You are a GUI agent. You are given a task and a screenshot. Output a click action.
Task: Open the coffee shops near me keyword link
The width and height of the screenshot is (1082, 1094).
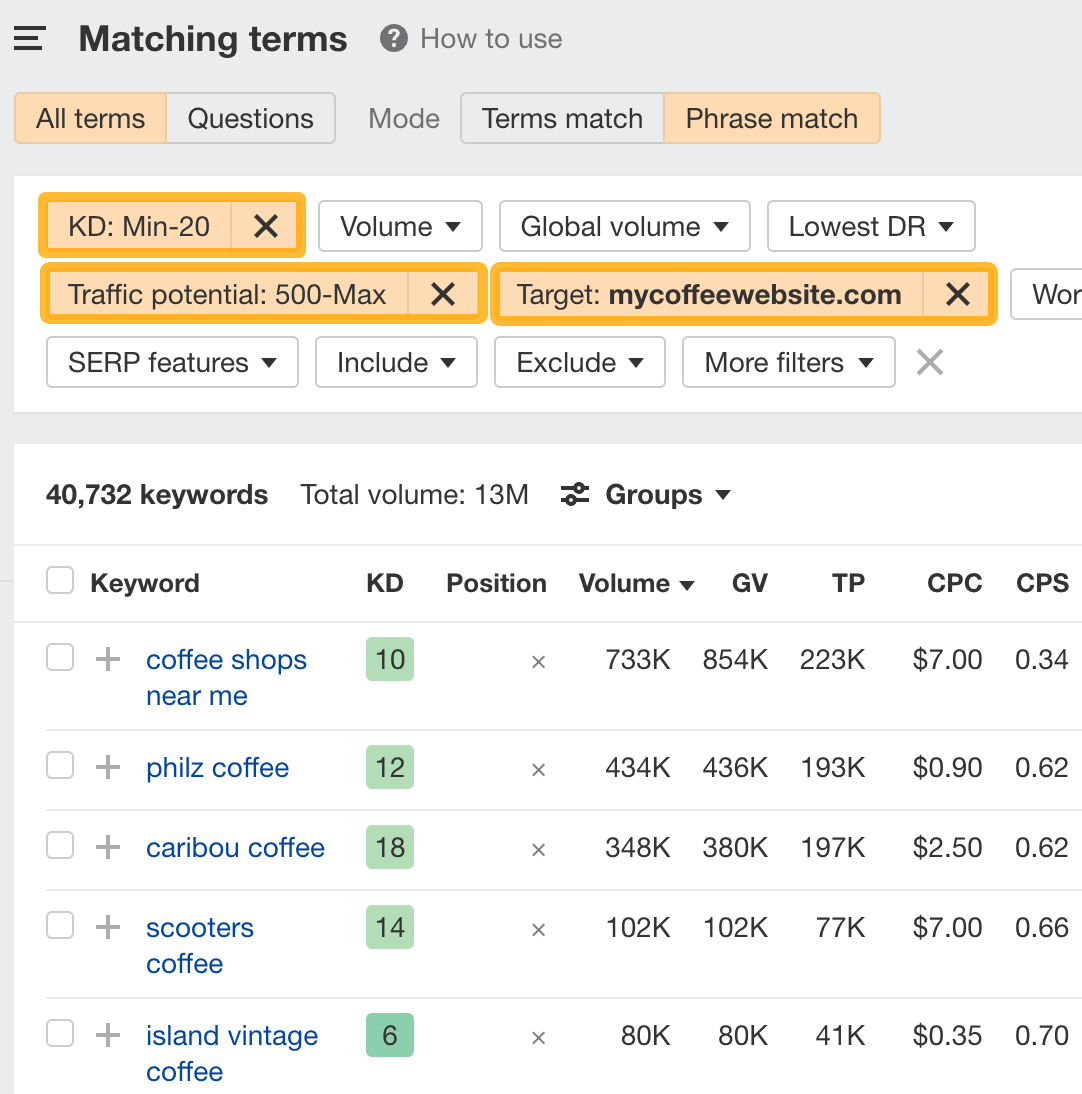(x=226, y=677)
